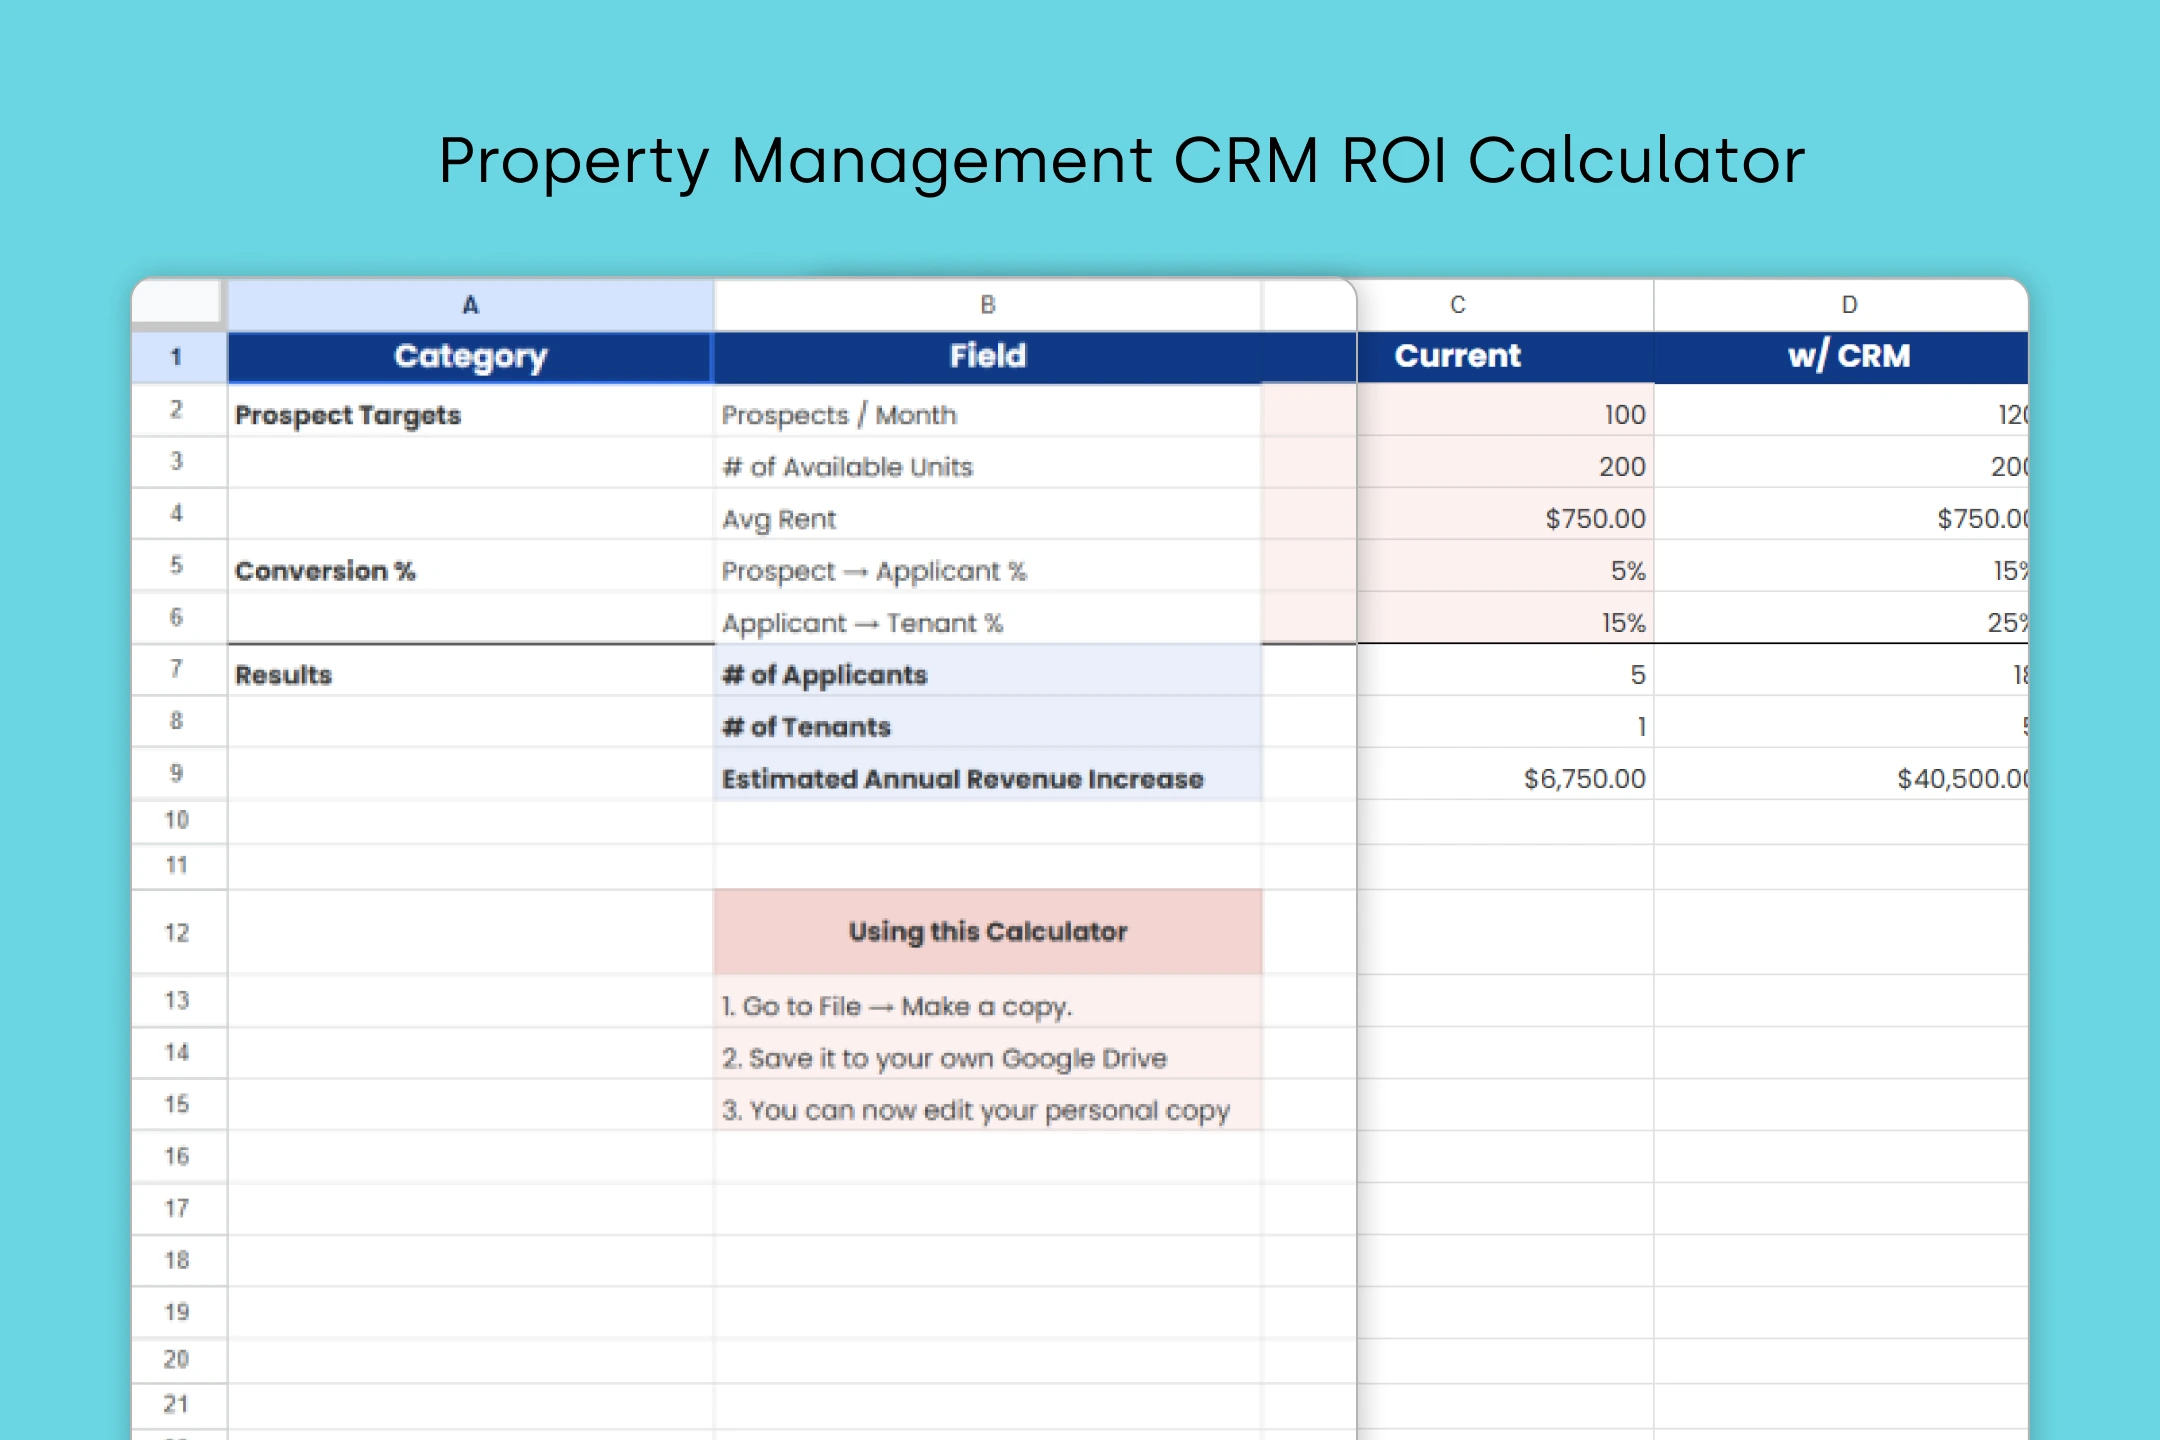This screenshot has width=2160, height=1440.
Task: Select row 12 header number
Action: pos(176,932)
